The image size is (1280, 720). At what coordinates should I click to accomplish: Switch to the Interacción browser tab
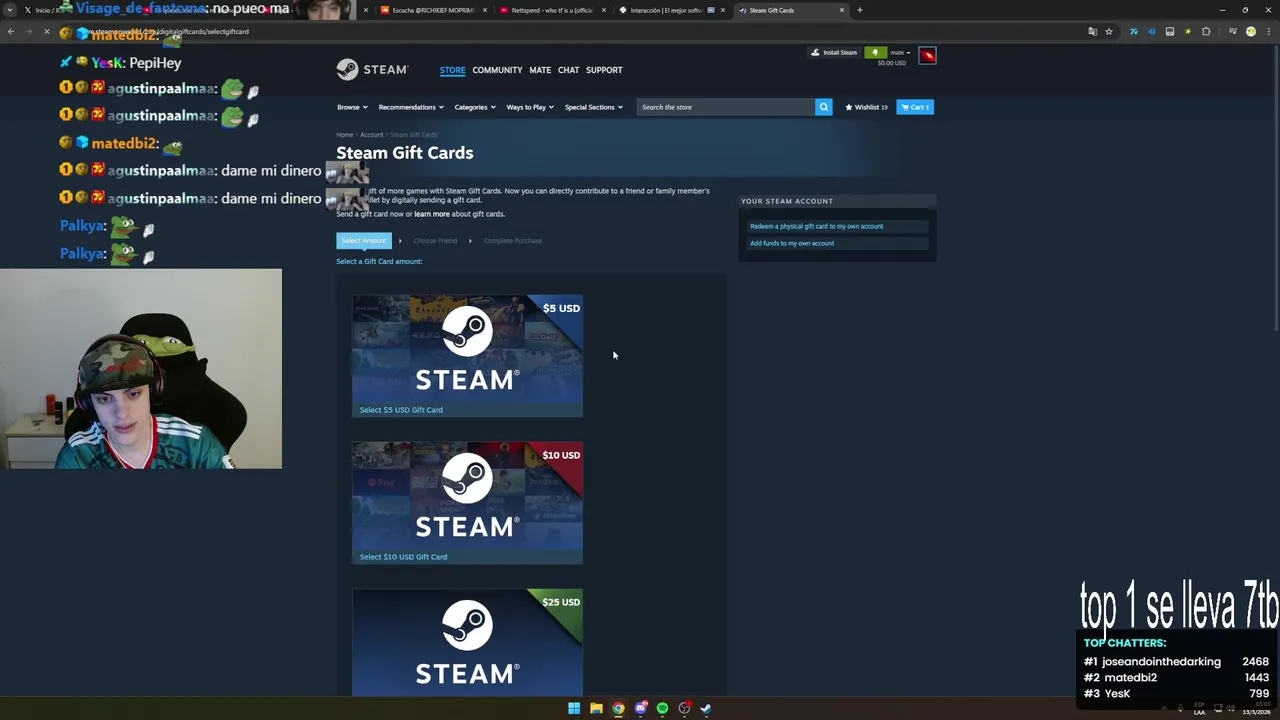point(672,10)
